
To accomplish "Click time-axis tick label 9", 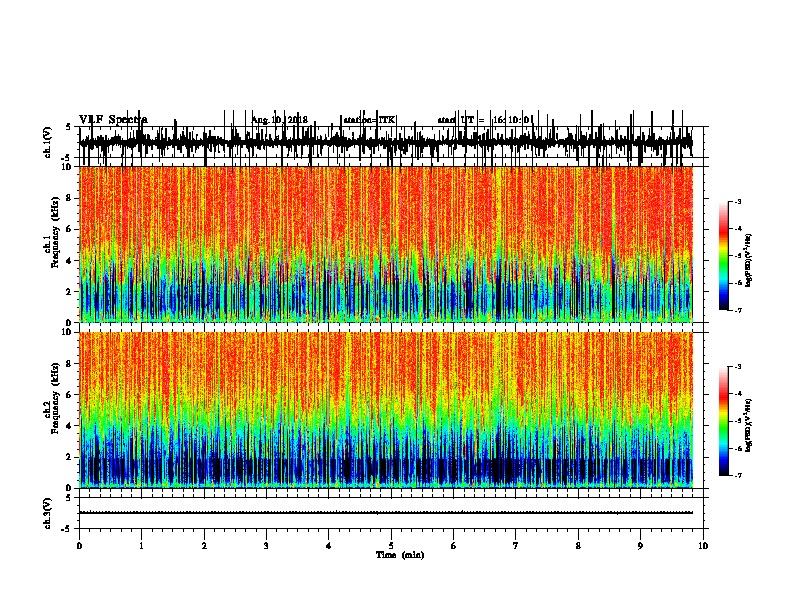I will [x=640, y=546].
